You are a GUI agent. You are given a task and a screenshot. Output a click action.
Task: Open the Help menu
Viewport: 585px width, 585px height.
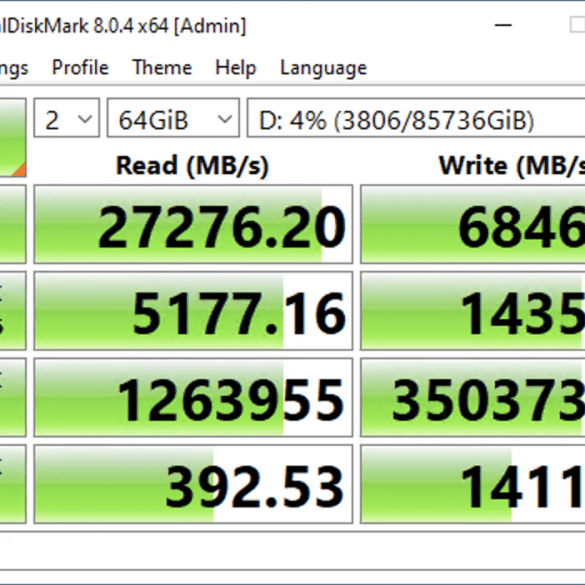point(236,68)
